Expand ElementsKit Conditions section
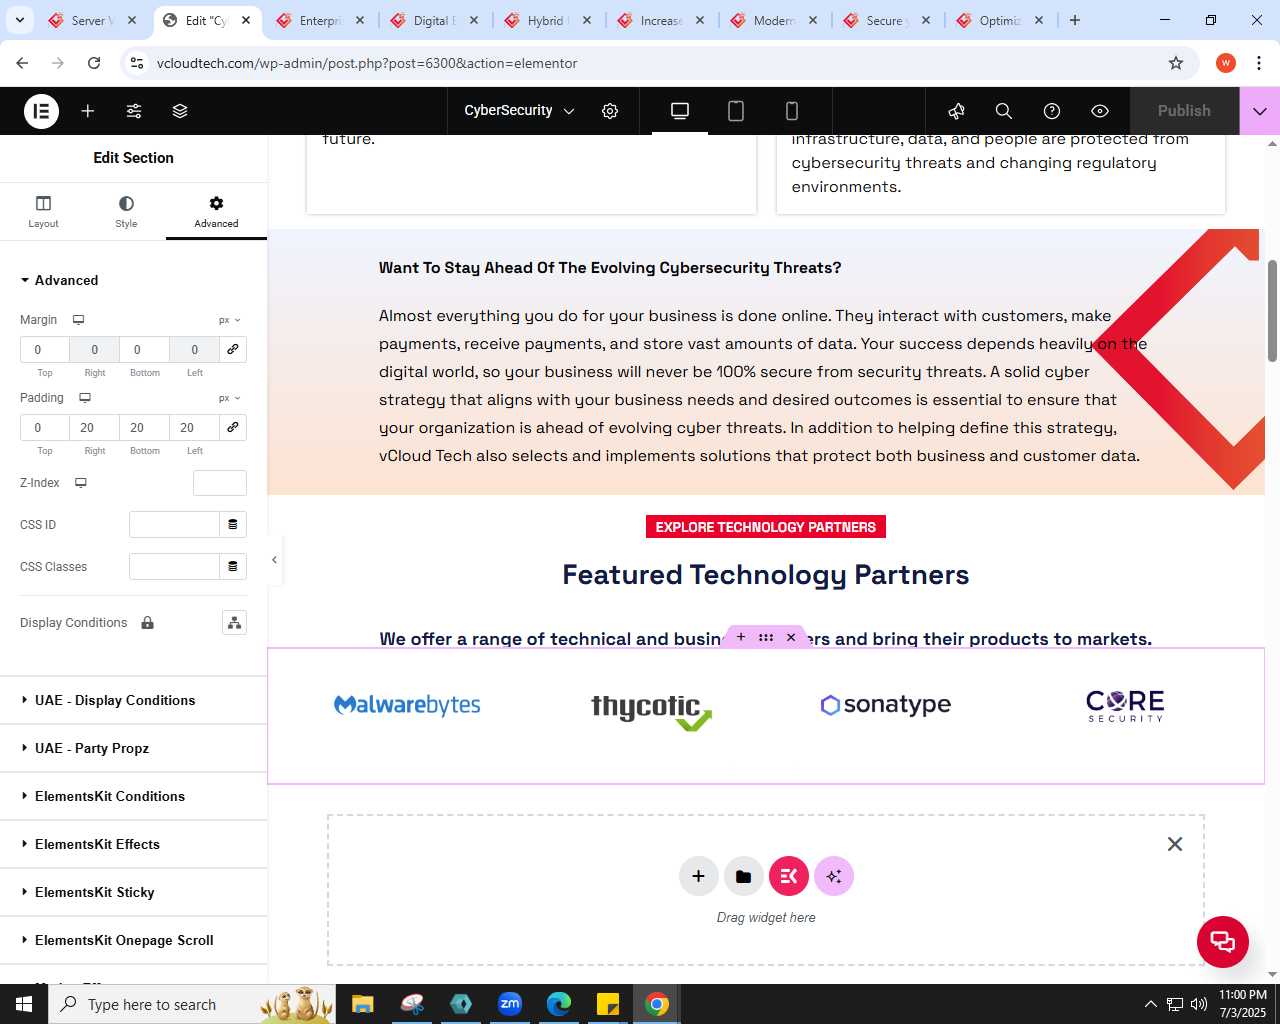 (x=134, y=796)
